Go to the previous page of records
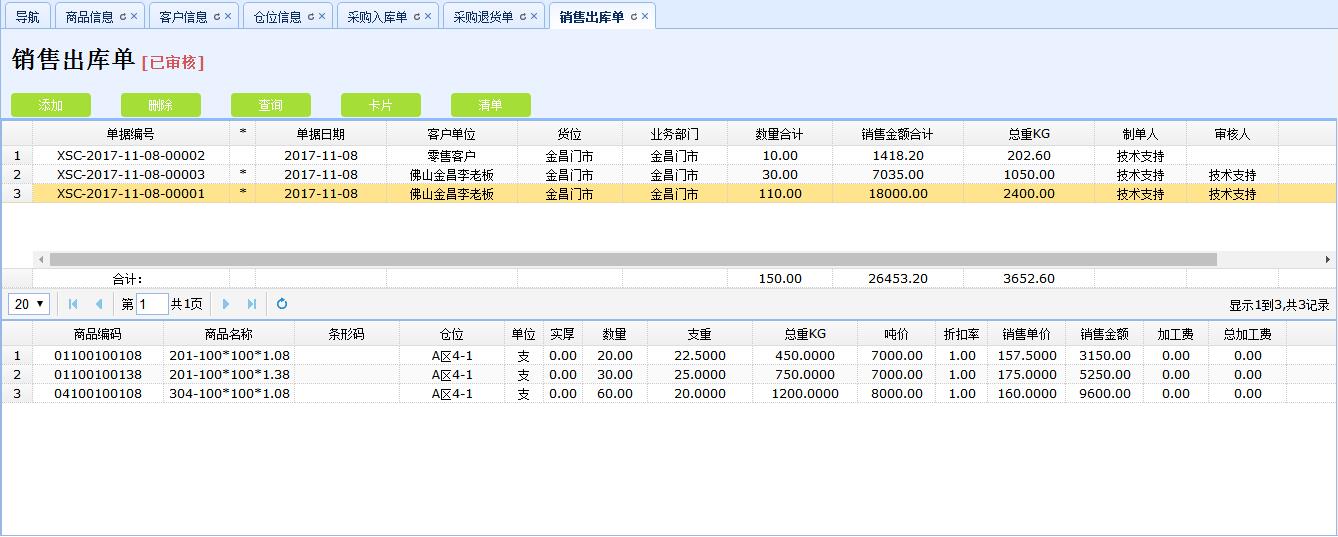This screenshot has height=537, width=1338. tap(99, 304)
